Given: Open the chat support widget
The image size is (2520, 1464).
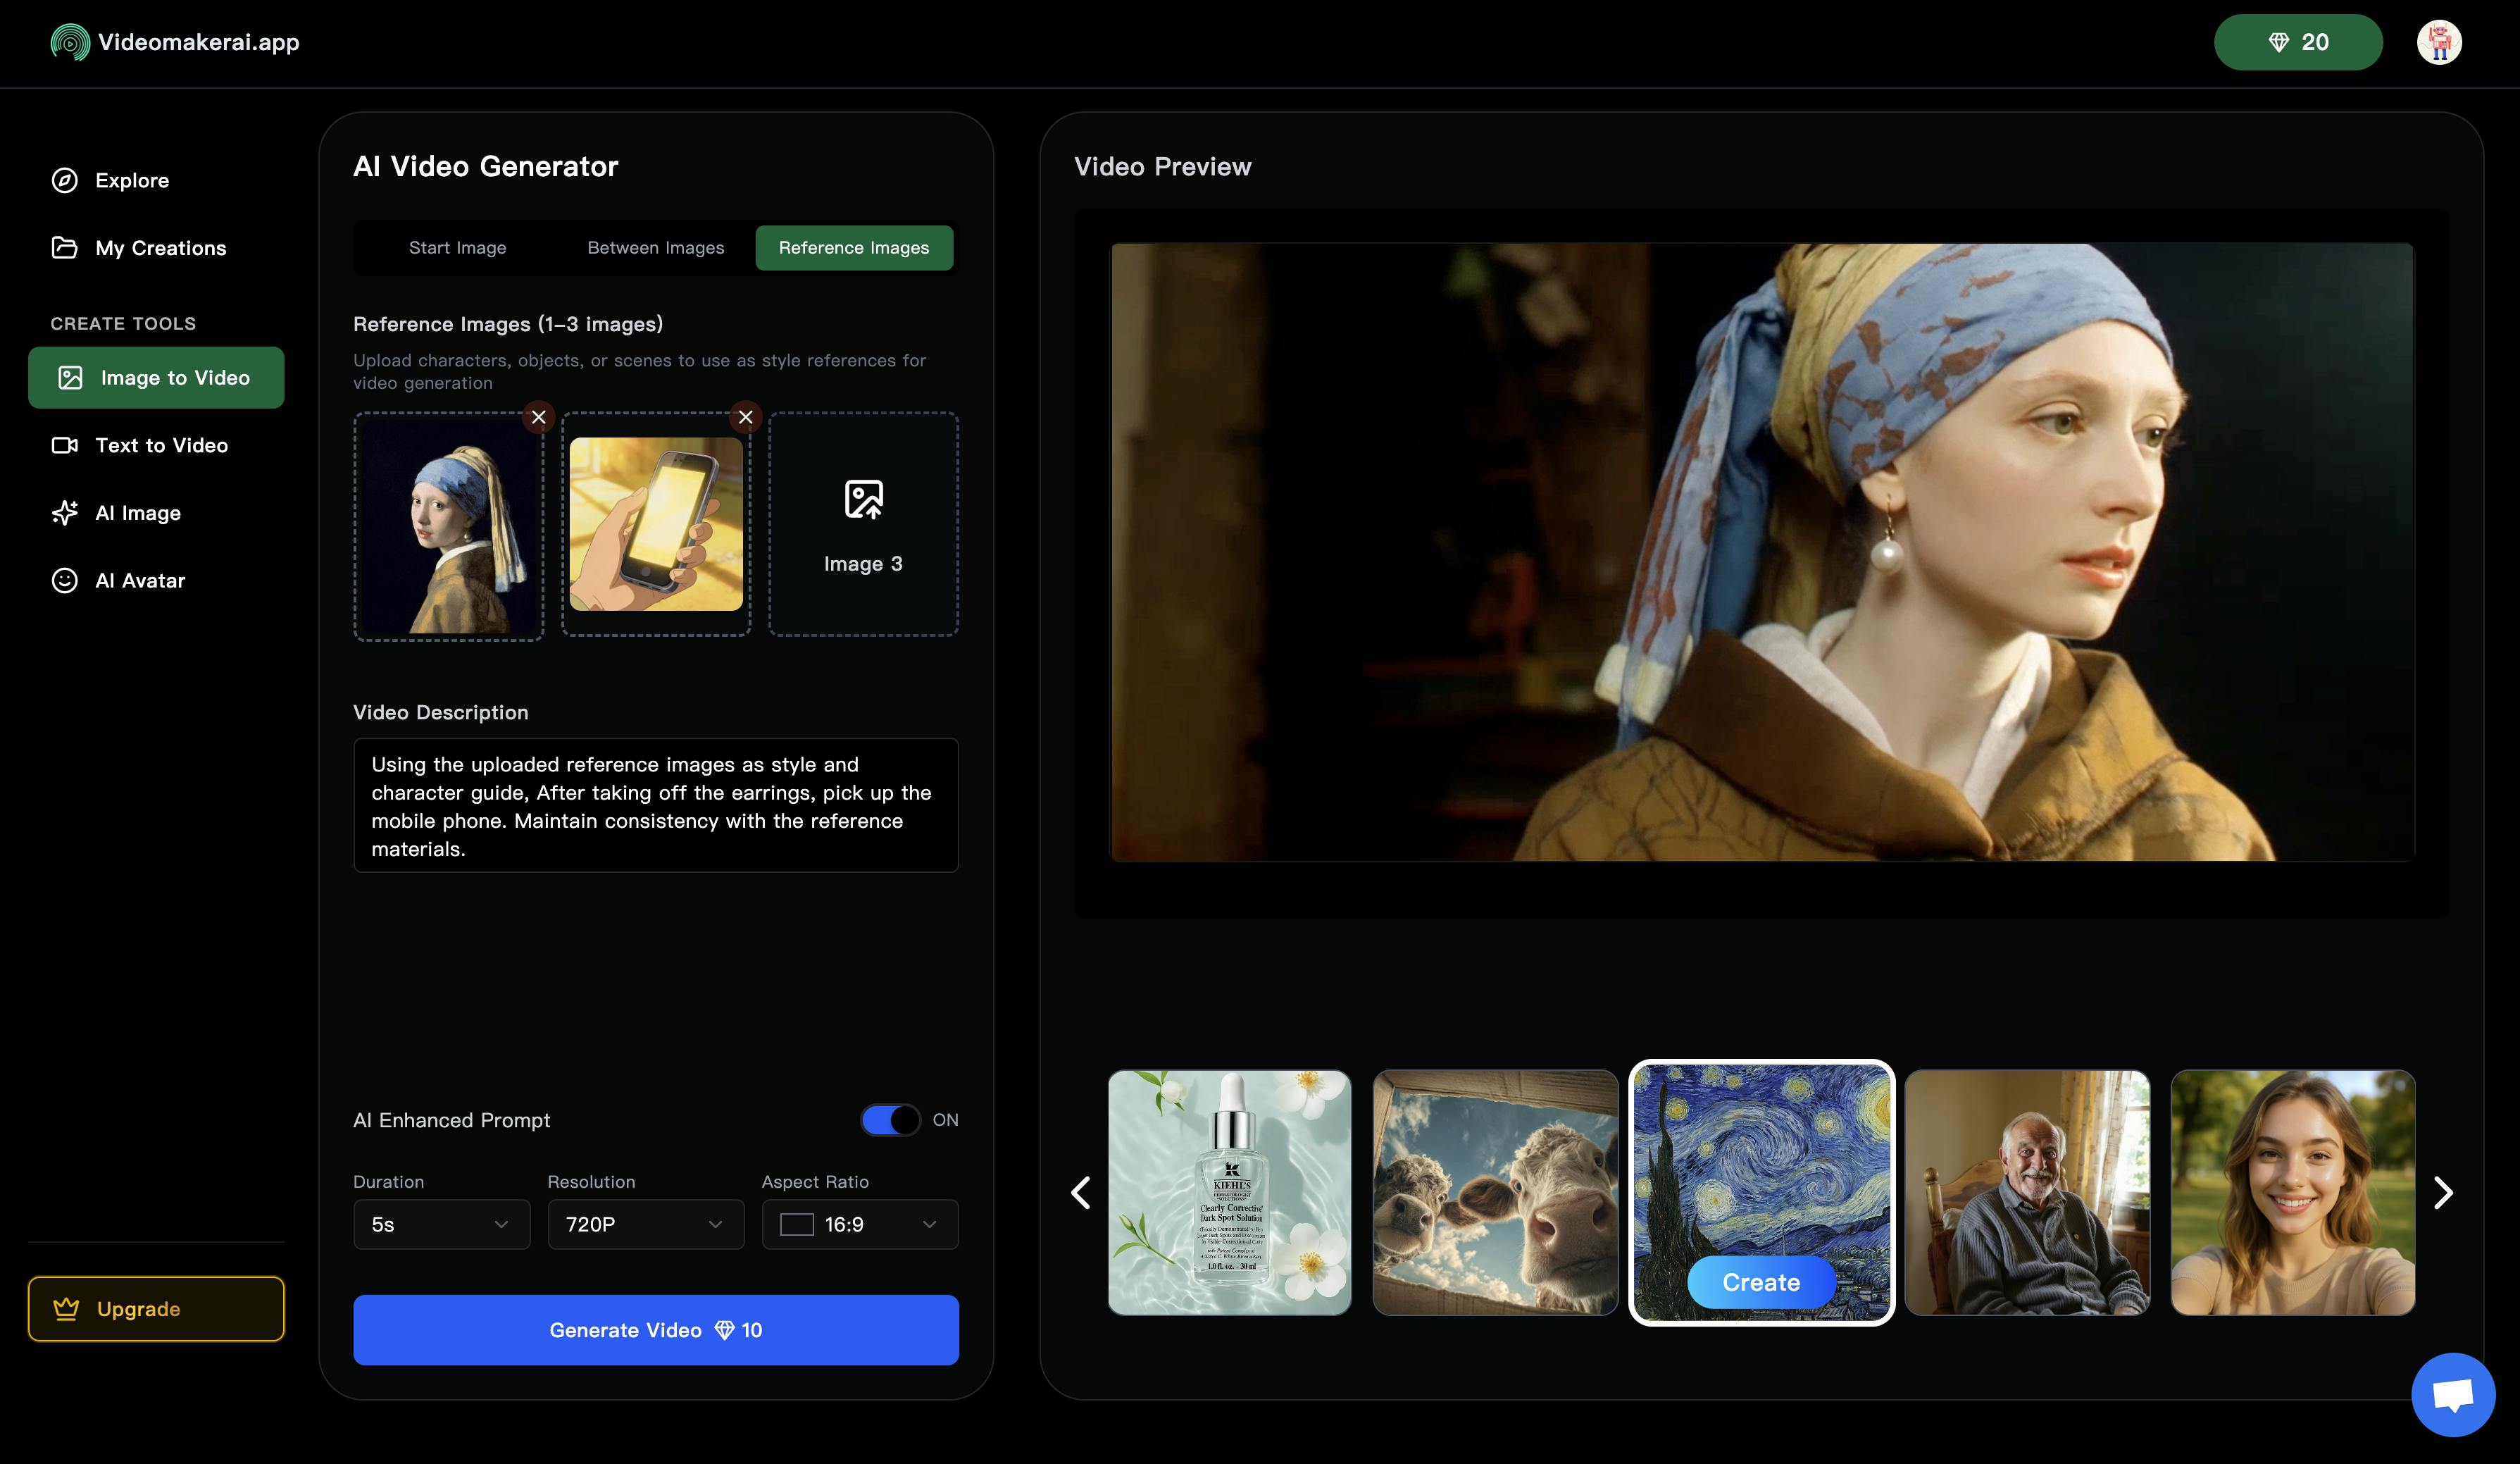Looking at the screenshot, I should 2452,1395.
